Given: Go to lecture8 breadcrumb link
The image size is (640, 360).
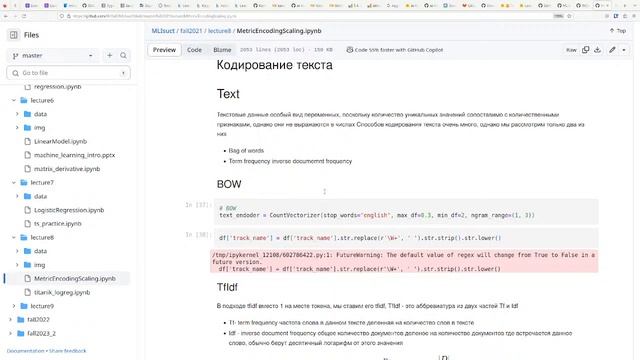Looking at the screenshot, I should [x=220, y=31].
